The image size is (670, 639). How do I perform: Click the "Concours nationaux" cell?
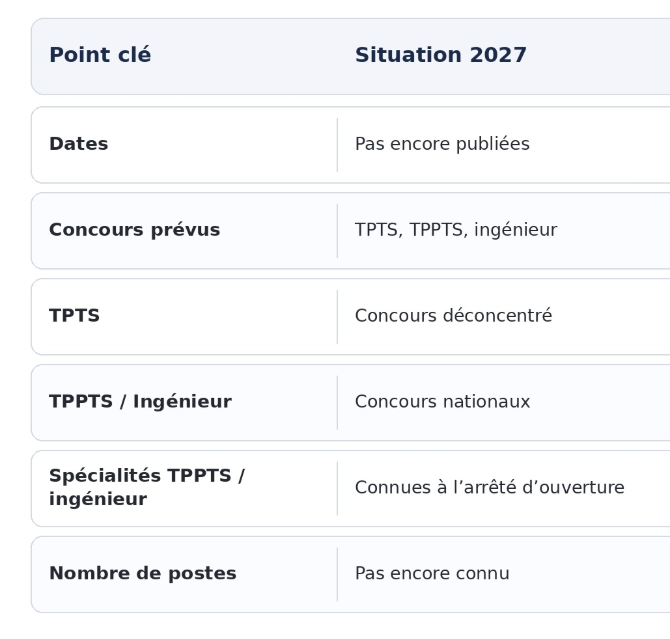coord(442,402)
